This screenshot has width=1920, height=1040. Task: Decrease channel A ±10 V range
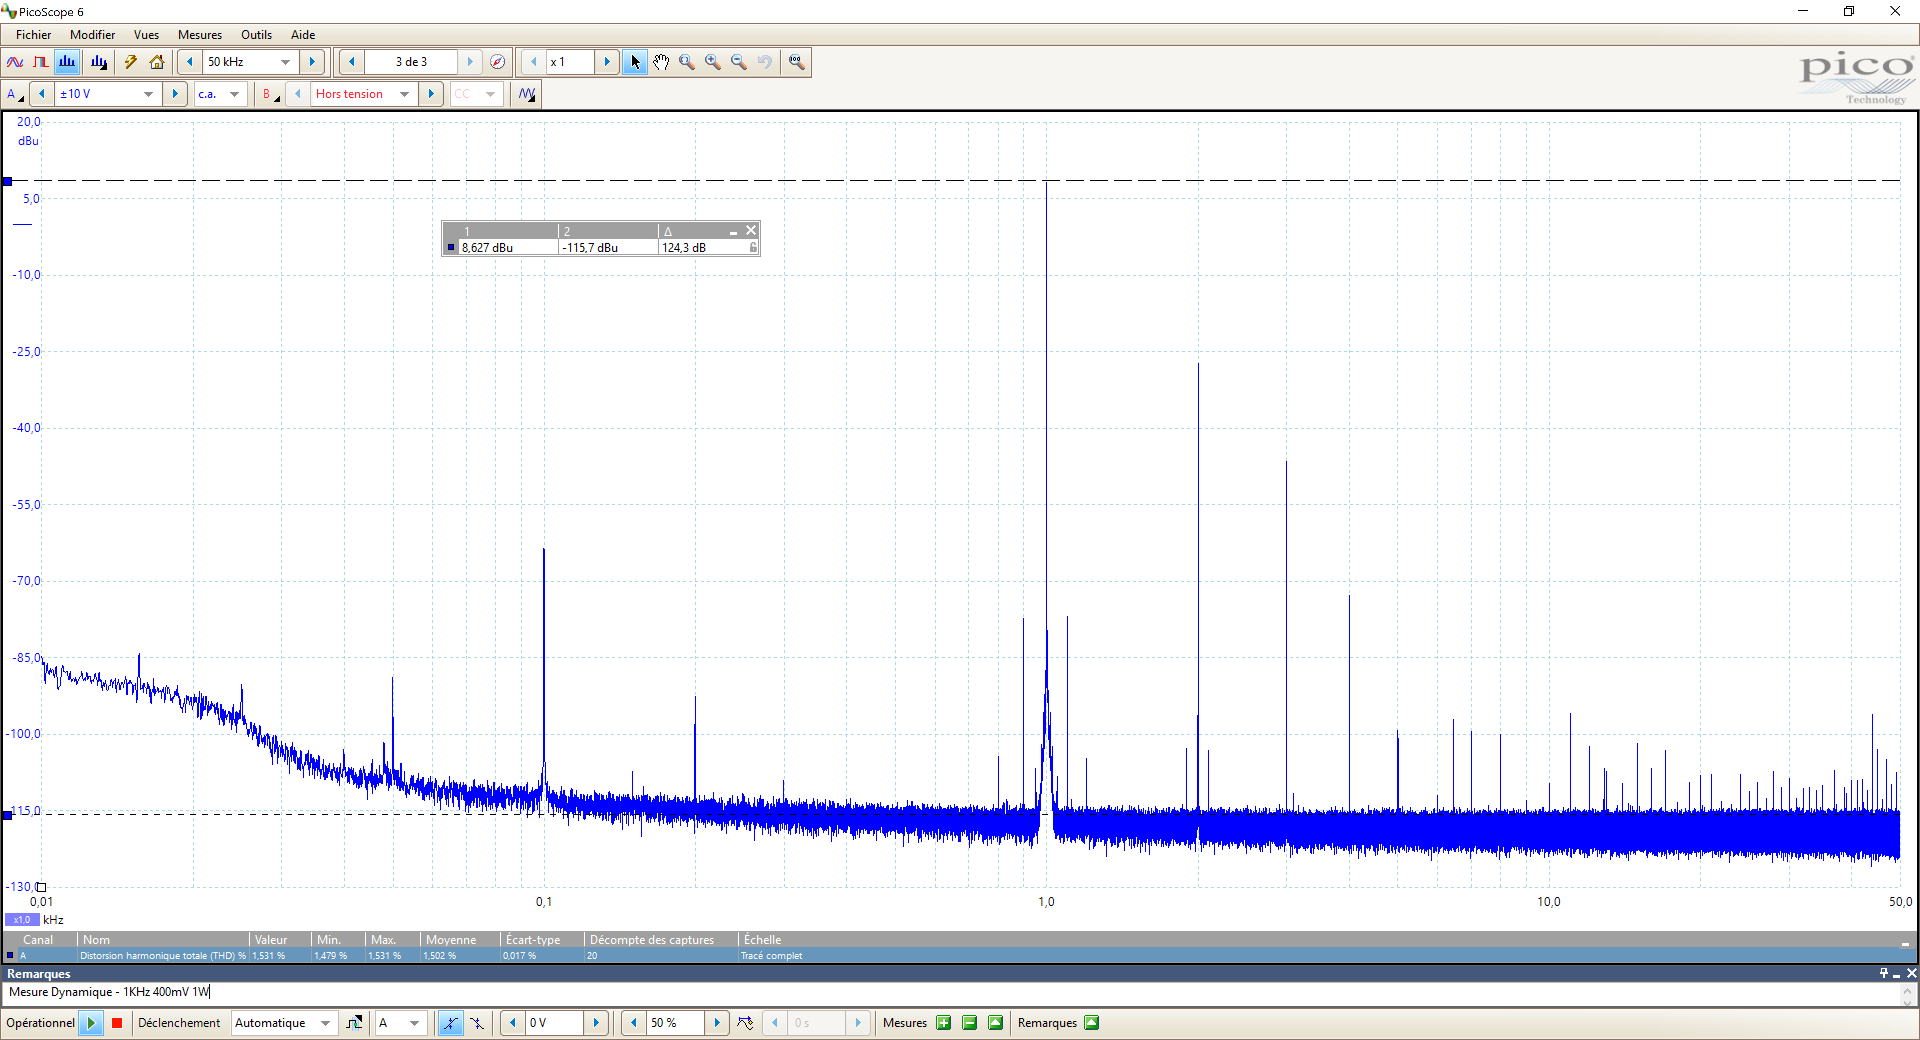pos(42,94)
